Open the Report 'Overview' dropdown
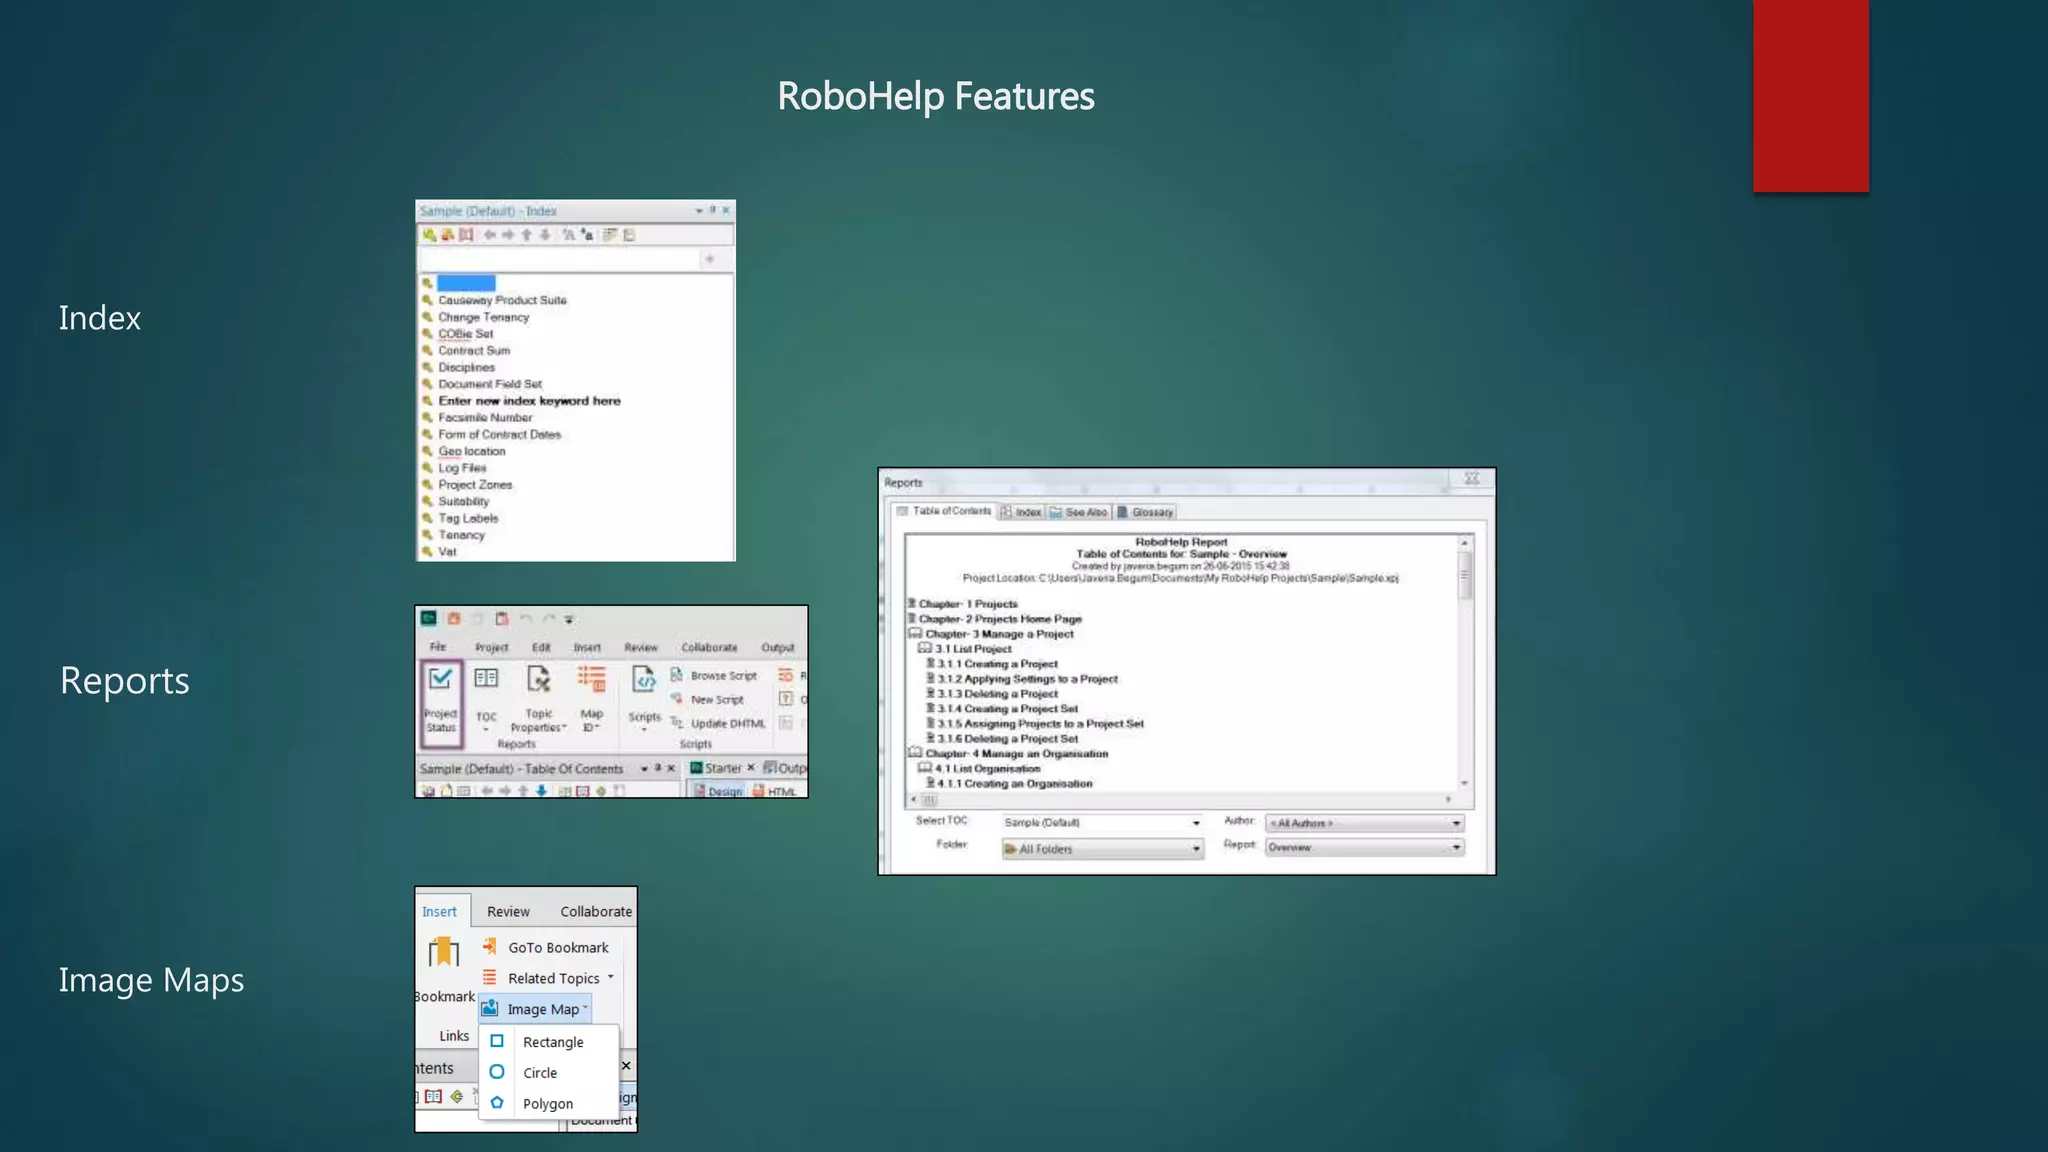This screenshot has height=1152, width=2048. [1365, 847]
